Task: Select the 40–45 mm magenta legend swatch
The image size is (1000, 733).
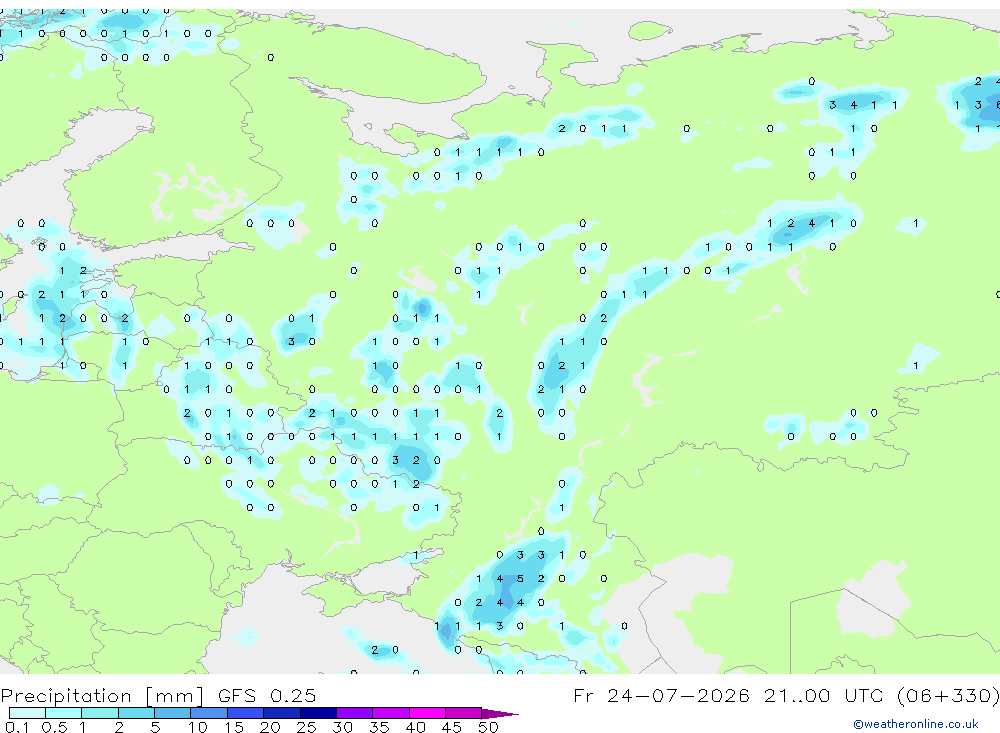Action: tap(427, 713)
